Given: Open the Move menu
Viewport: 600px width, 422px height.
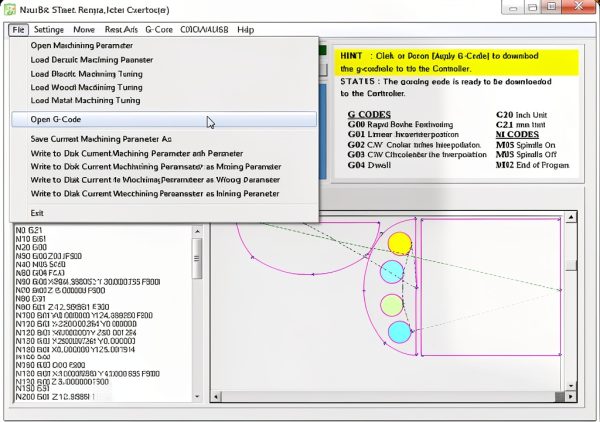Looking at the screenshot, I should click(84, 30).
